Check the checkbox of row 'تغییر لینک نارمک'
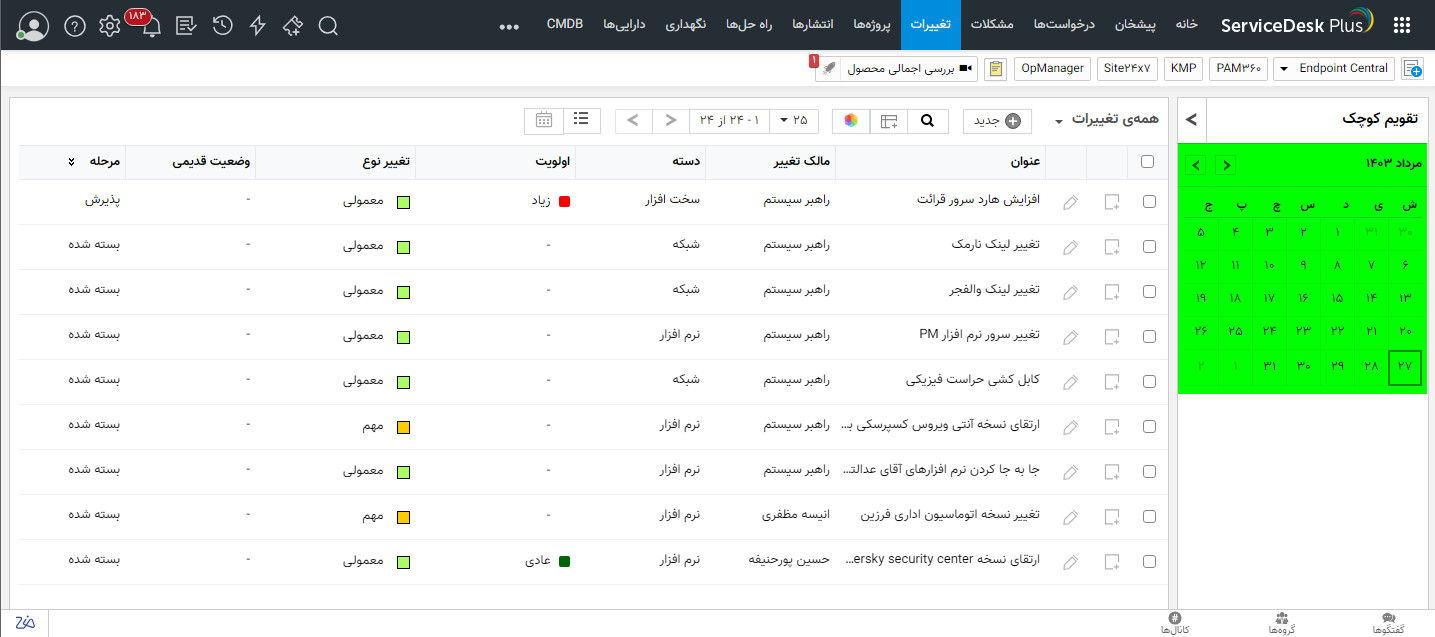Viewport: 1435px width, 637px height. 1149,246
